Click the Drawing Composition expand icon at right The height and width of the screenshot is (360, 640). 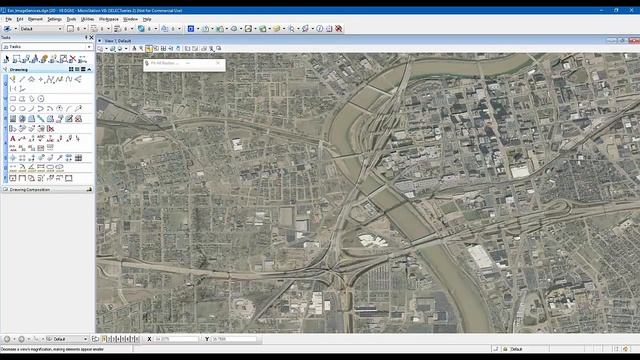coord(89,189)
